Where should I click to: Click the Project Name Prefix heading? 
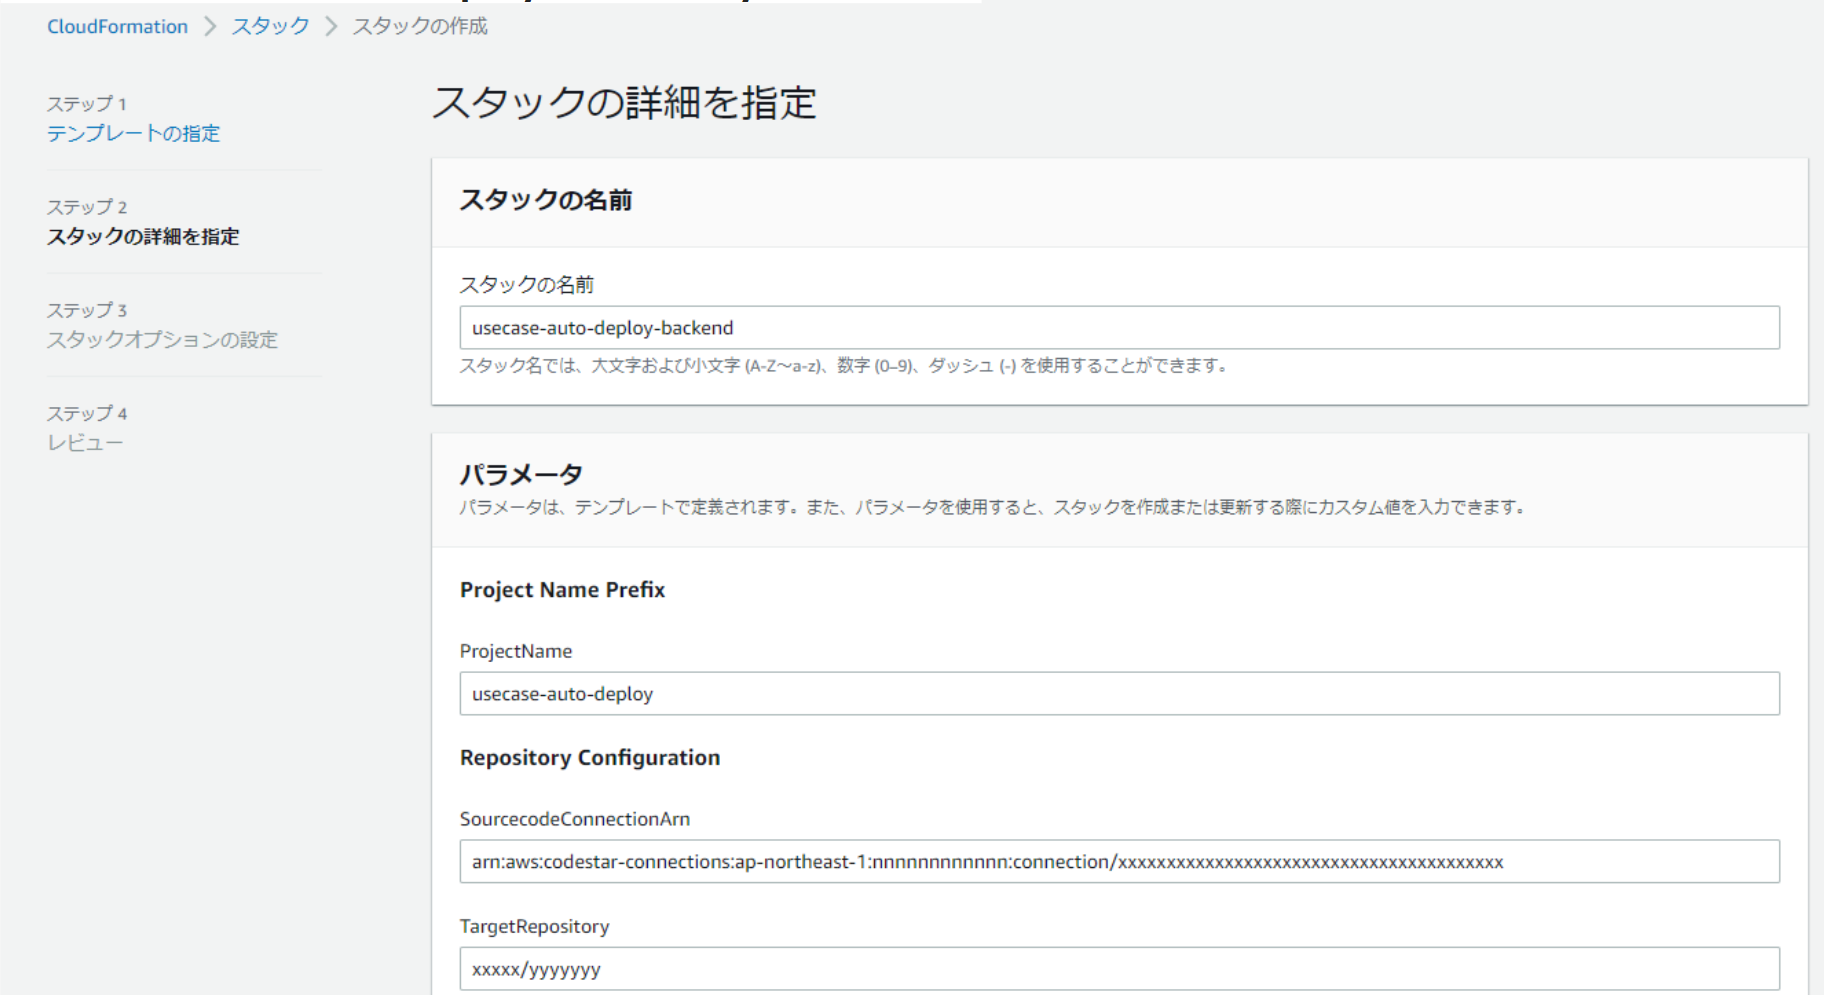click(x=562, y=590)
